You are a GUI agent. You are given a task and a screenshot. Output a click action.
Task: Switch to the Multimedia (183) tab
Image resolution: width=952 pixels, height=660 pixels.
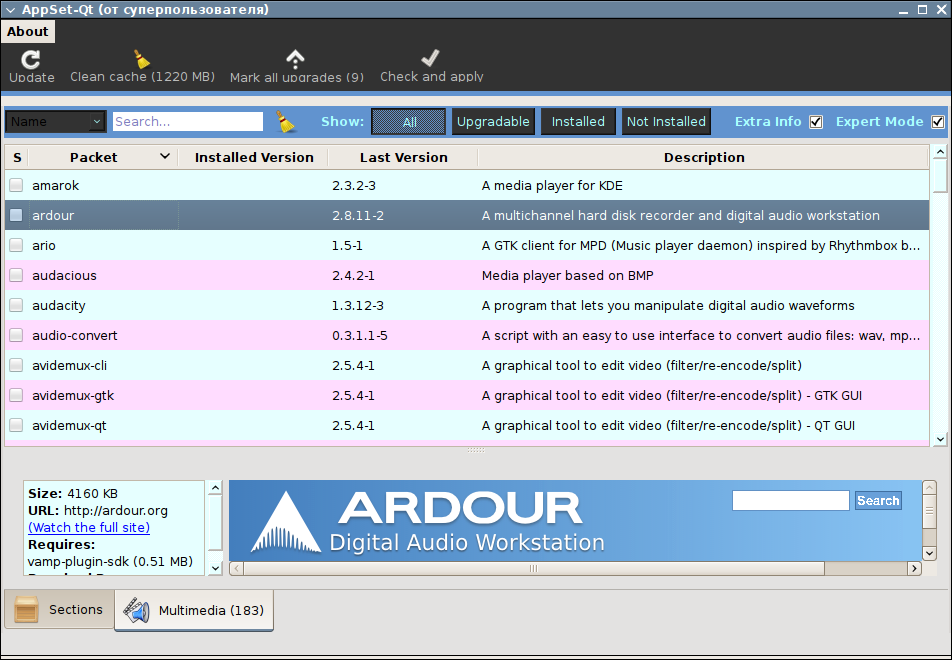pos(194,610)
